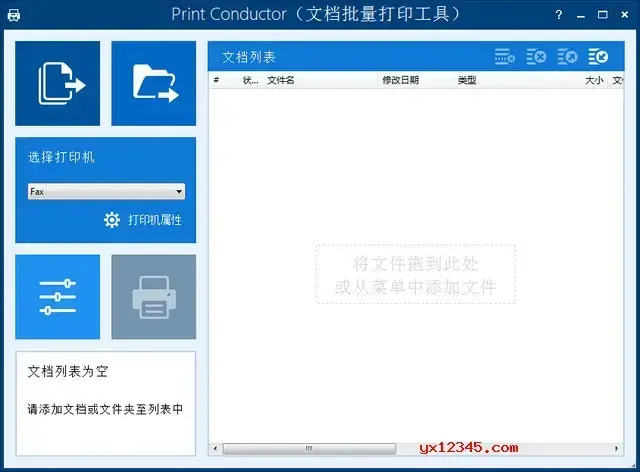Click the grayed Start Printing printer tile
The height and width of the screenshot is (472, 640).
click(154, 297)
